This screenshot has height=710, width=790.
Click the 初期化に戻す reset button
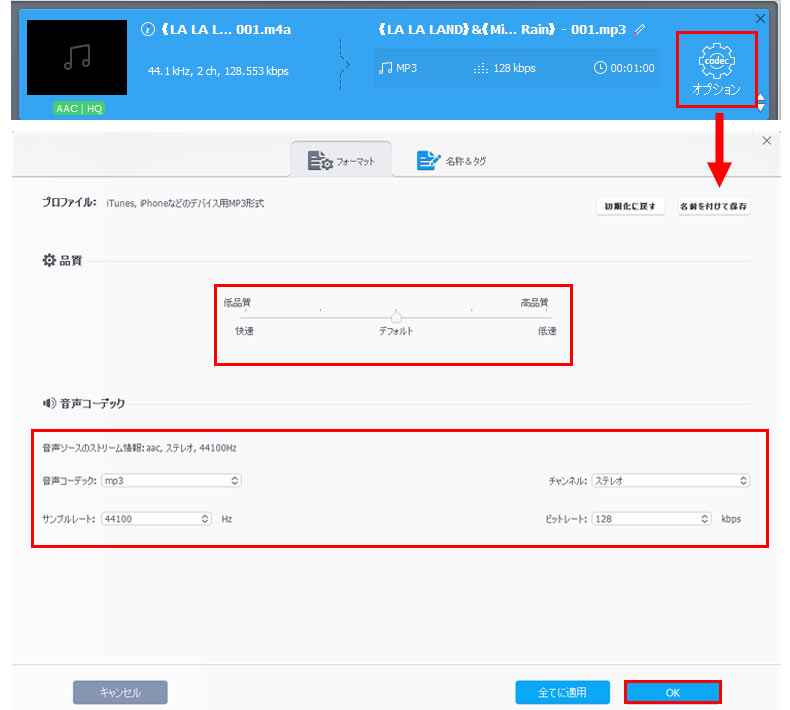pyautogui.click(x=630, y=206)
